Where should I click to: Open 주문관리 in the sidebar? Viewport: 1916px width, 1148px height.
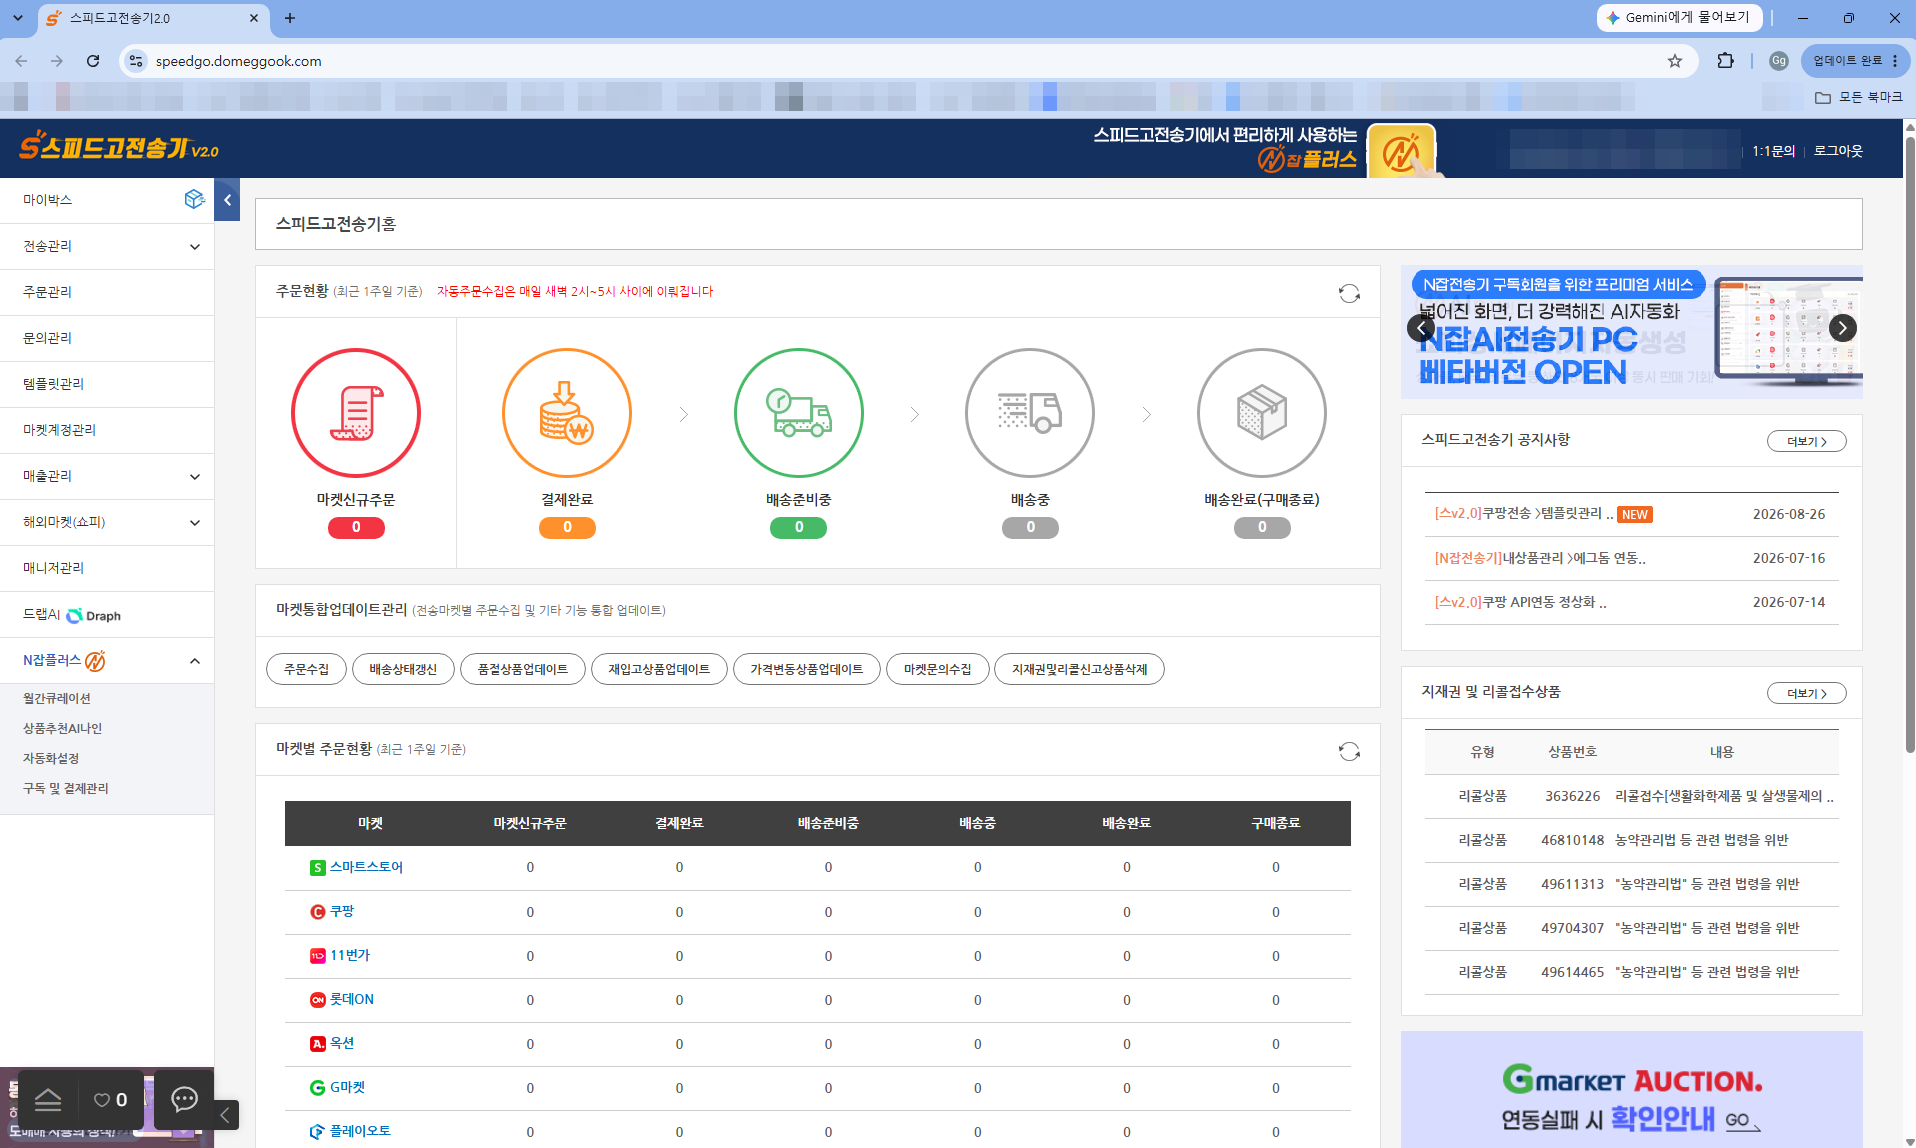(x=107, y=292)
